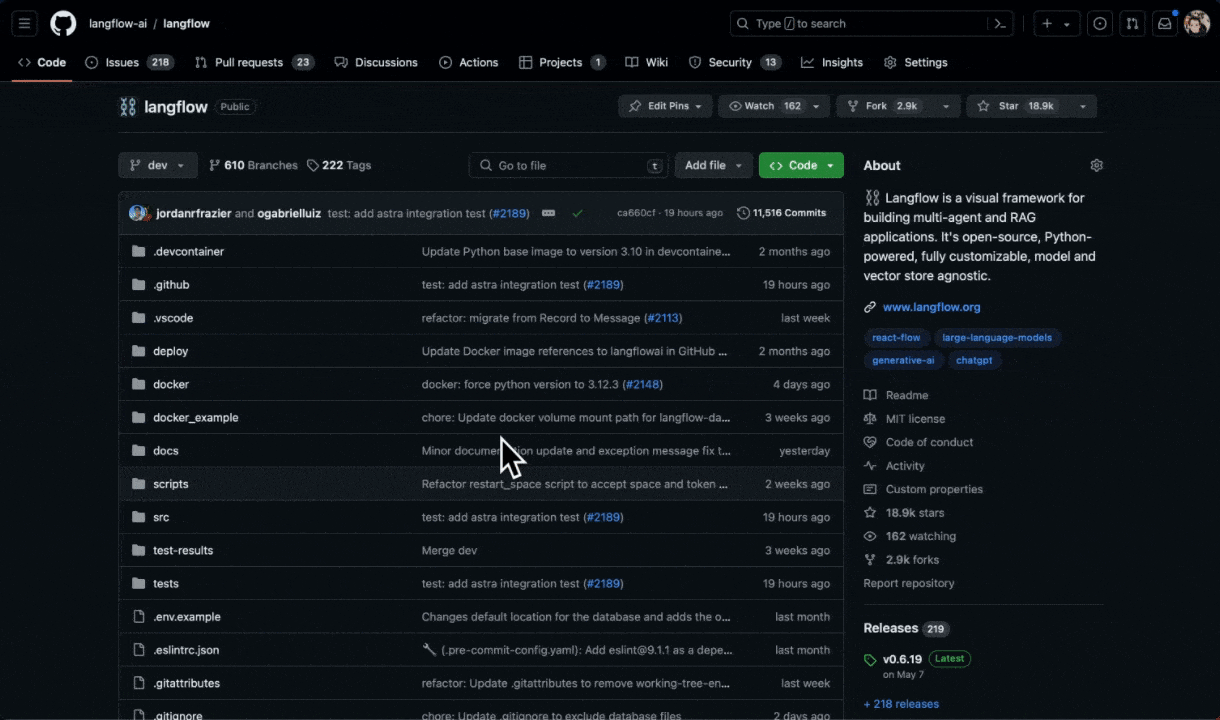Click the GitHub logo icon
Screen dimensions: 1220x720
coord(63,23)
